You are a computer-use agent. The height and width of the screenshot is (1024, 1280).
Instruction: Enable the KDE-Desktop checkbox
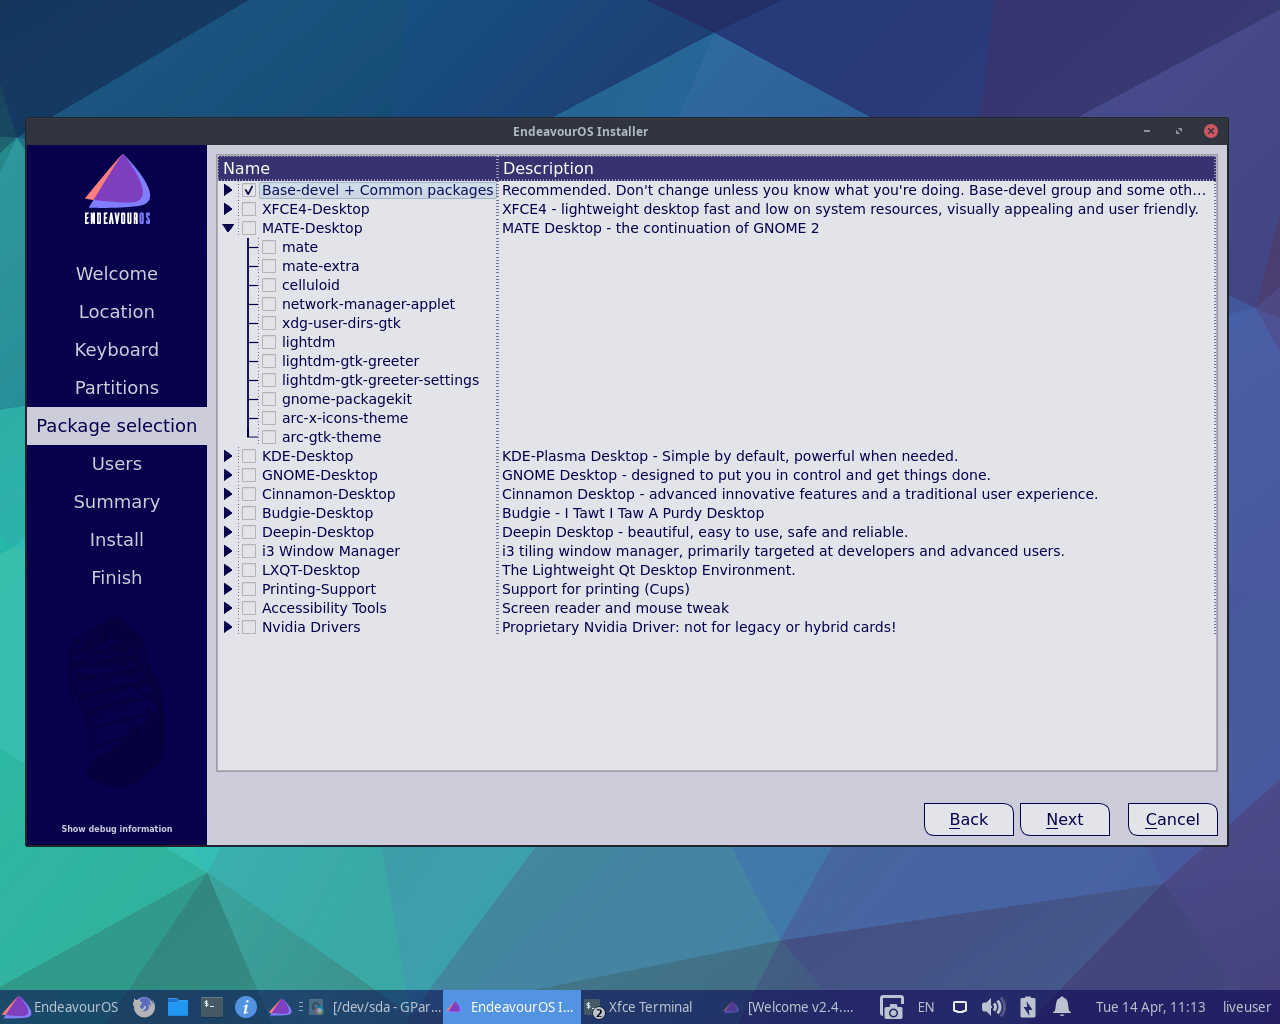click(249, 456)
